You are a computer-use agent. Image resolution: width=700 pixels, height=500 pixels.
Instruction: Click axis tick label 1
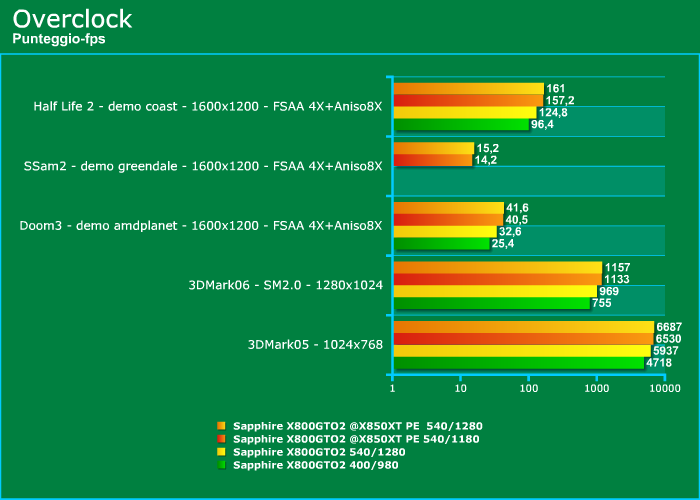[x=392, y=388]
